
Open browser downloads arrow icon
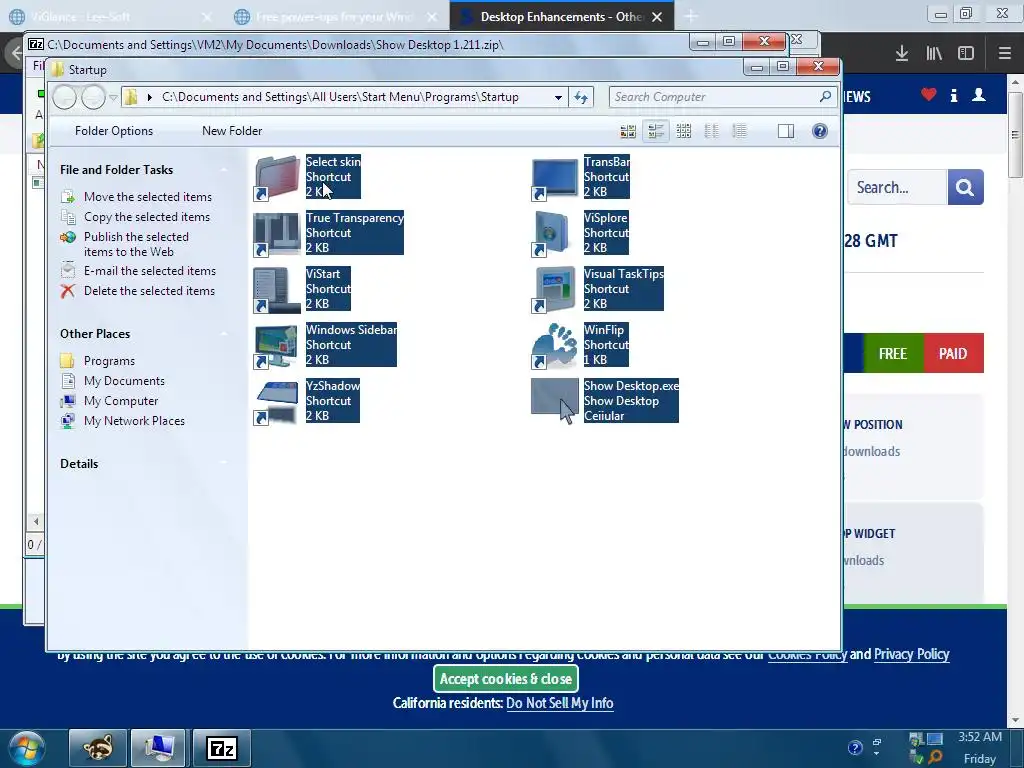[x=902, y=53]
